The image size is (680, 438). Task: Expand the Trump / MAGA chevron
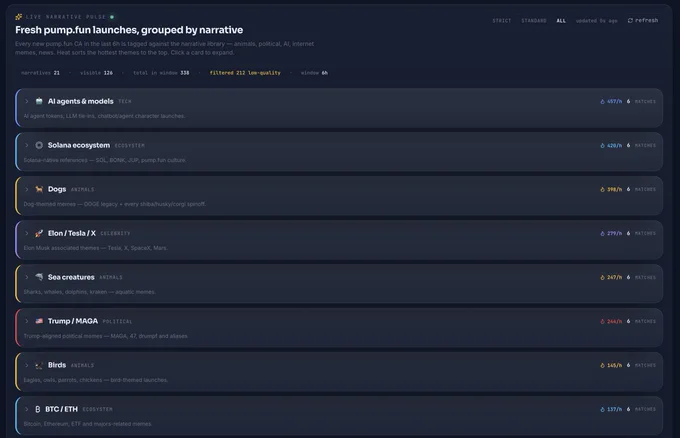(26, 321)
